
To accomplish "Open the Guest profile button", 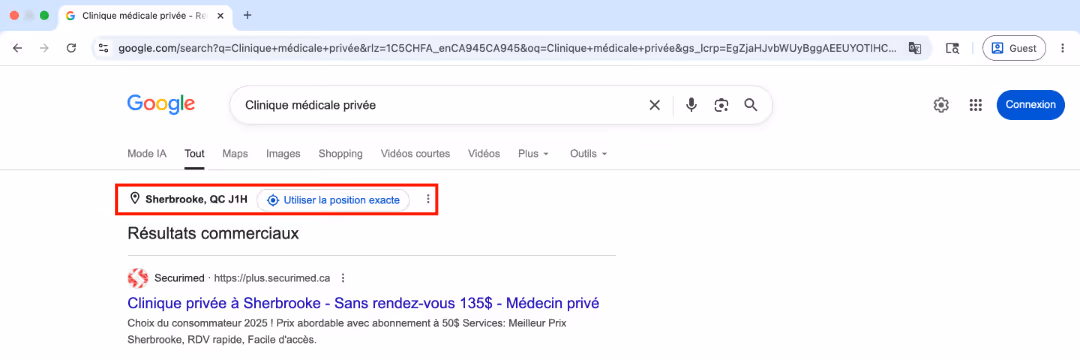I will (1014, 48).
